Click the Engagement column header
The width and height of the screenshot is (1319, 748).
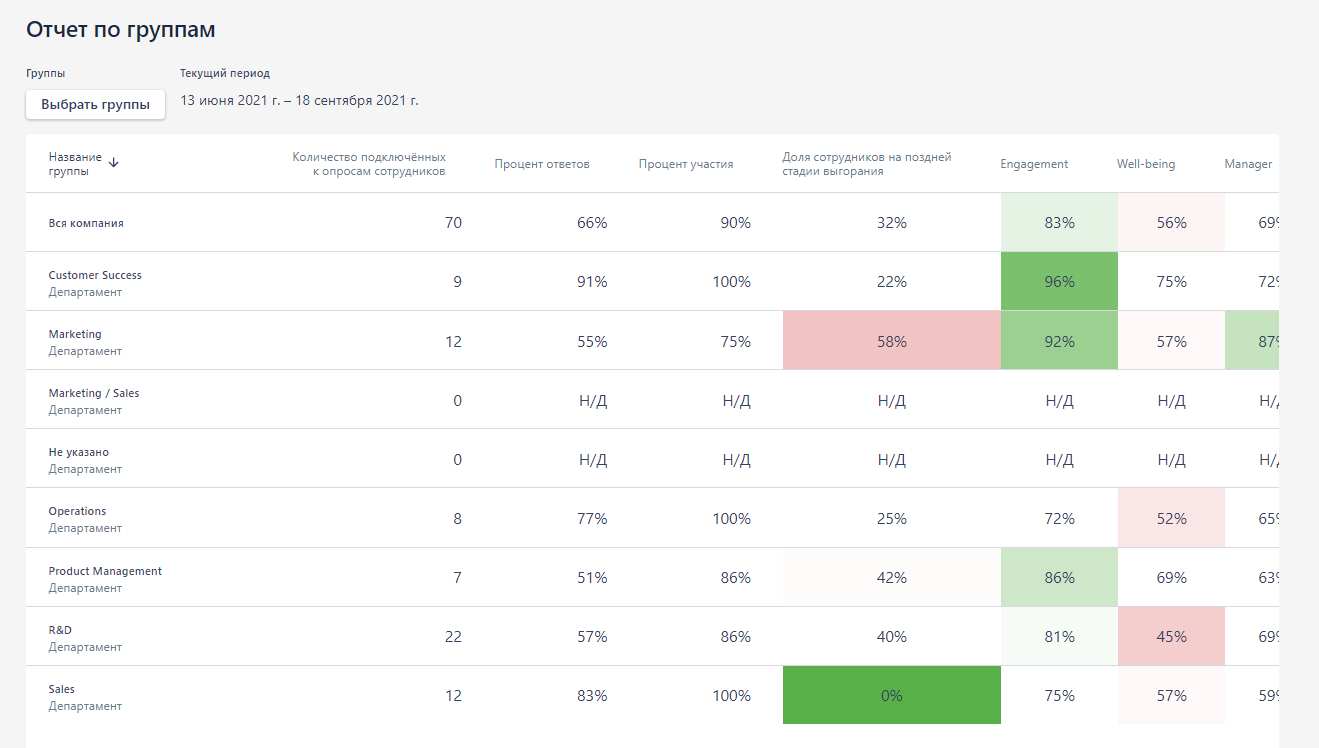click(x=1034, y=164)
